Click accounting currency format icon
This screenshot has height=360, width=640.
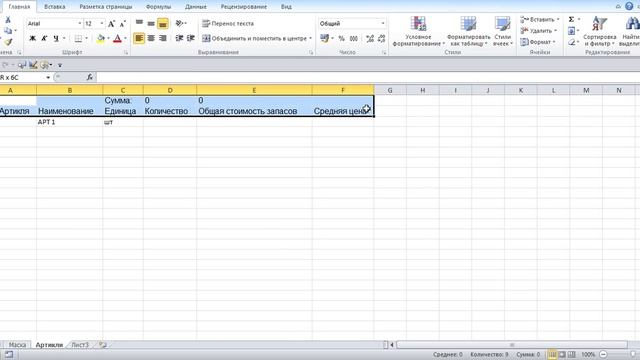(x=325, y=38)
